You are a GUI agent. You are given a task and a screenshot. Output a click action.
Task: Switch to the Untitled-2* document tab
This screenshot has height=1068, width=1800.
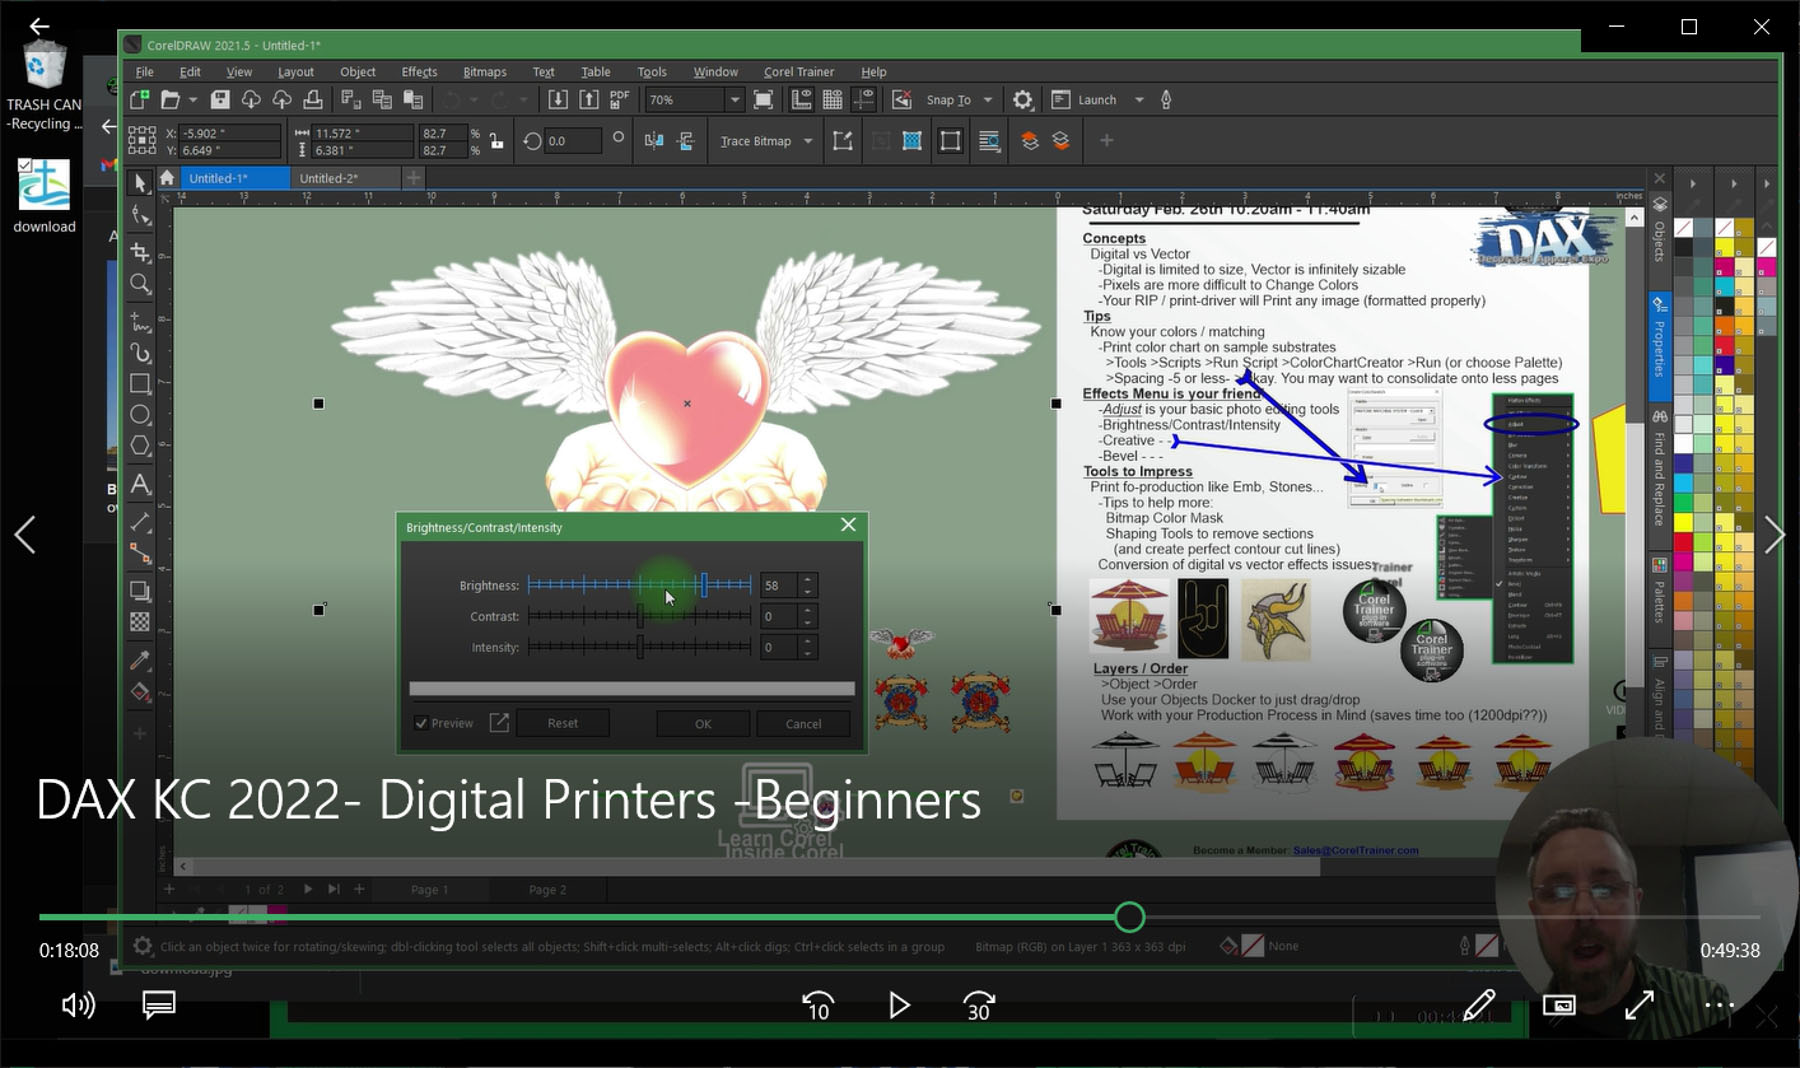[328, 178]
